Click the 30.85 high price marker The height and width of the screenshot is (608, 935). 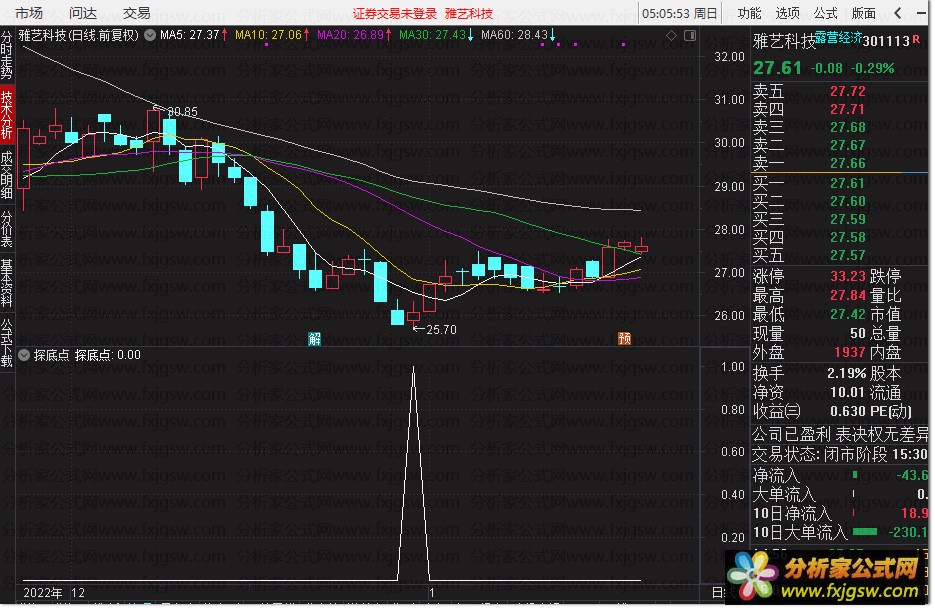point(182,111)
